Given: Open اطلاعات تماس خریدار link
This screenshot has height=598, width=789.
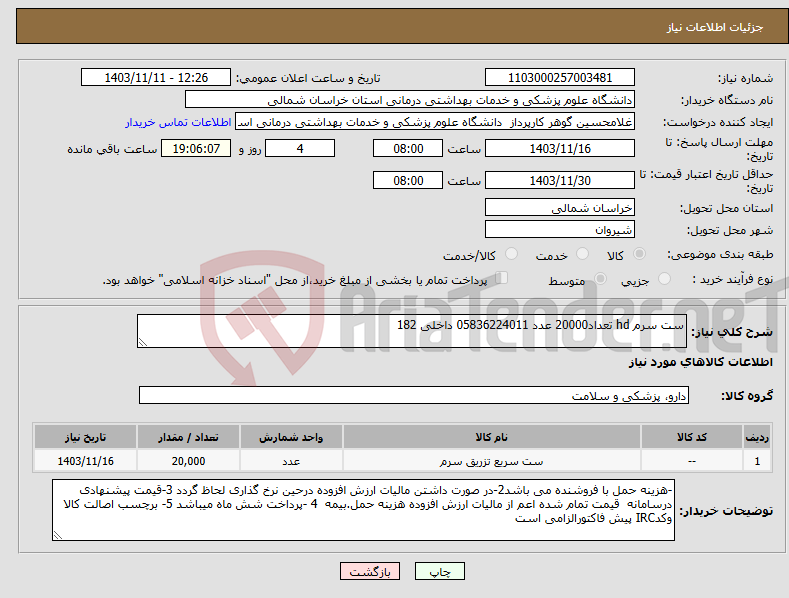Looking at the screenshot, I should [x=178, y=122].
